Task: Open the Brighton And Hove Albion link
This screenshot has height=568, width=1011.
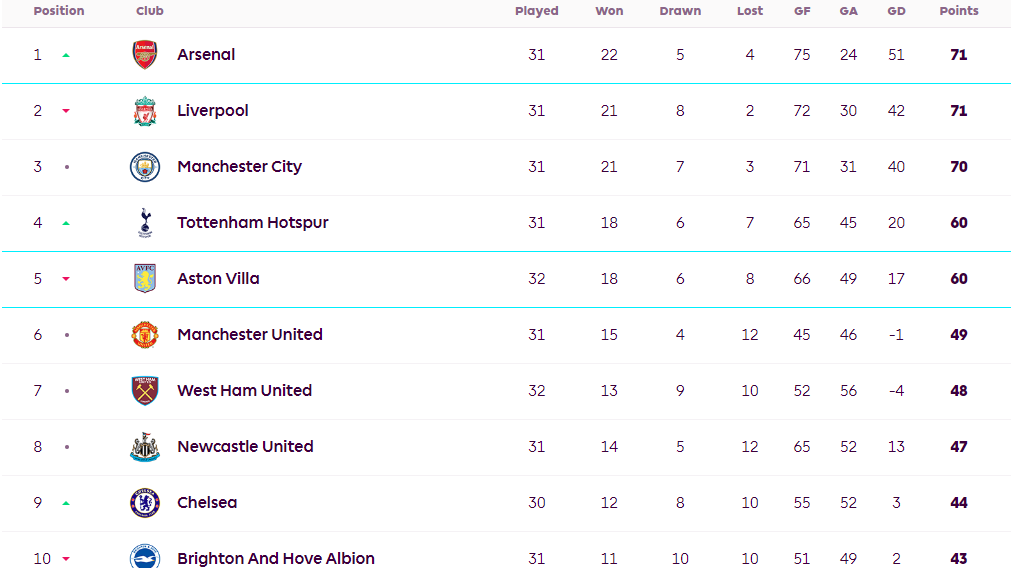Action: 275,558
